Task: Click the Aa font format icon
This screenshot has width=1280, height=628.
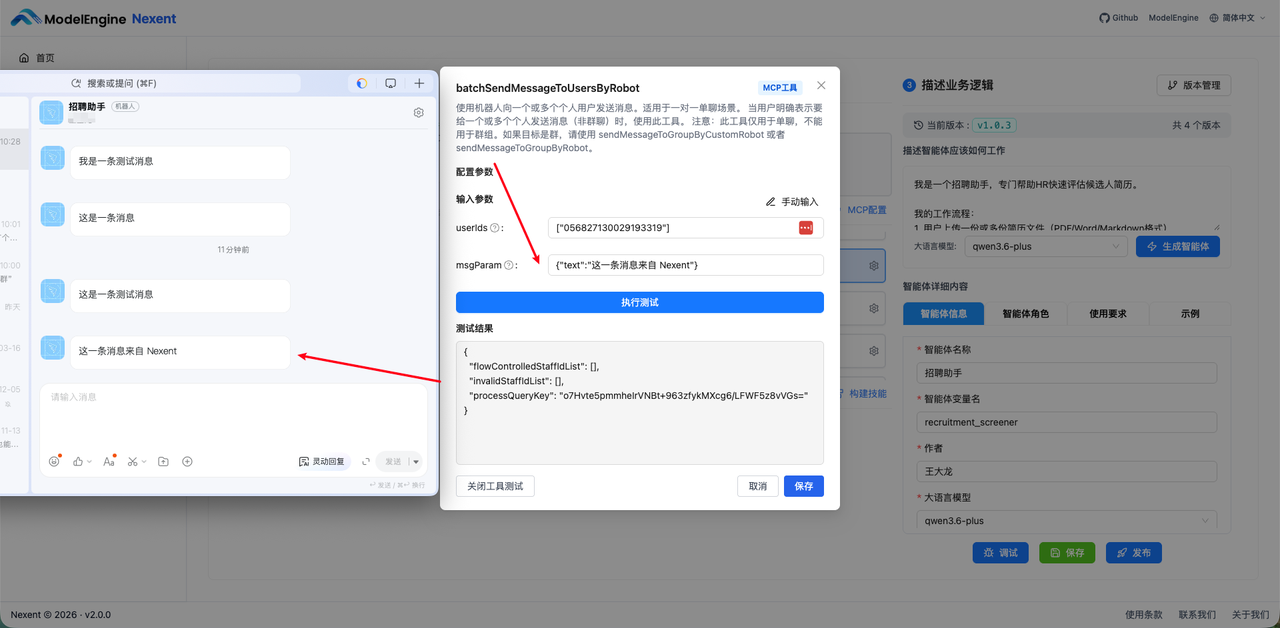Action: coord(109,461)
